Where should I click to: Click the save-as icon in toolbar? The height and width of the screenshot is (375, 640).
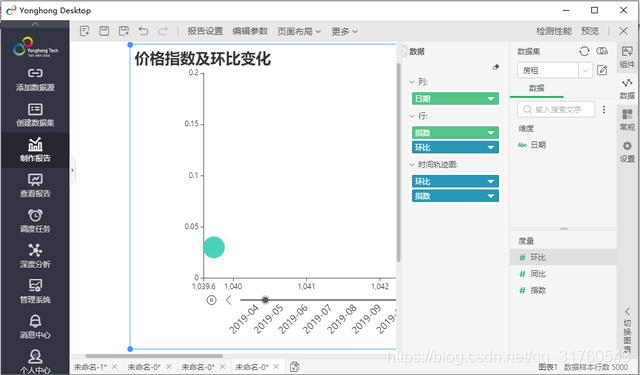pyautogui.click(x=124, y=31)
